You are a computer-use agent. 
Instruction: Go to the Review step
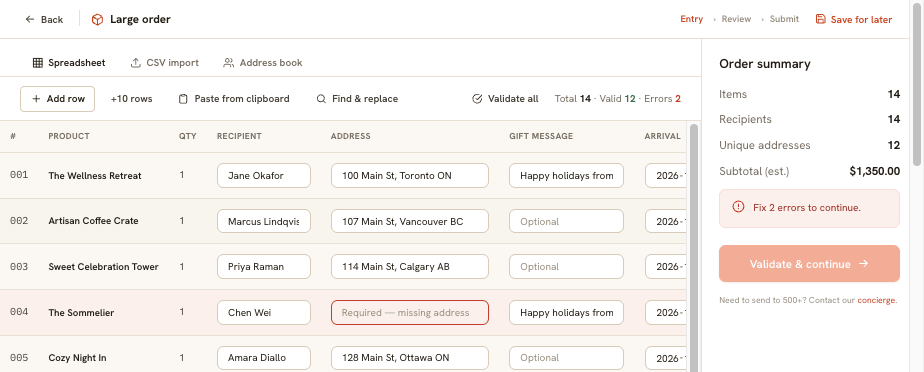click(x=736, y=19)
